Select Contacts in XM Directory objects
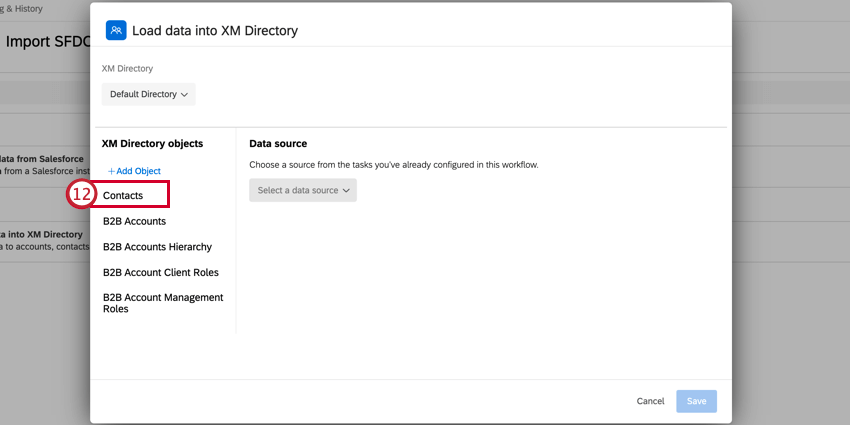 tap(123, 196)
